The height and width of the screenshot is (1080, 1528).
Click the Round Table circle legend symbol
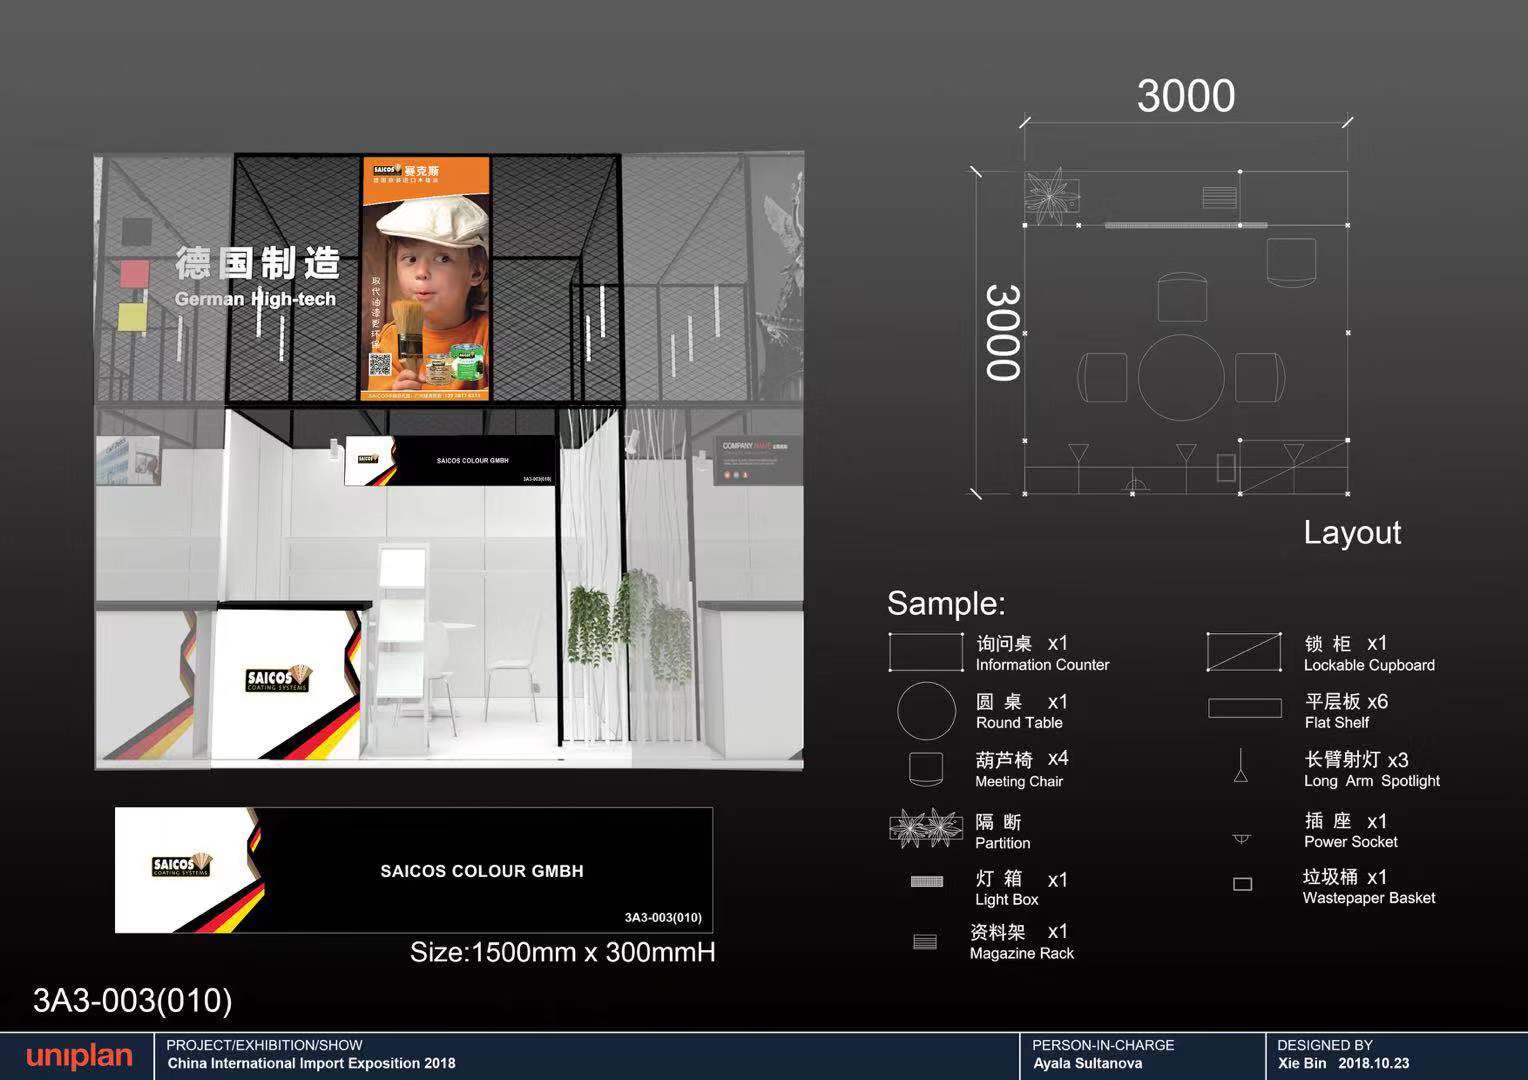926,711
